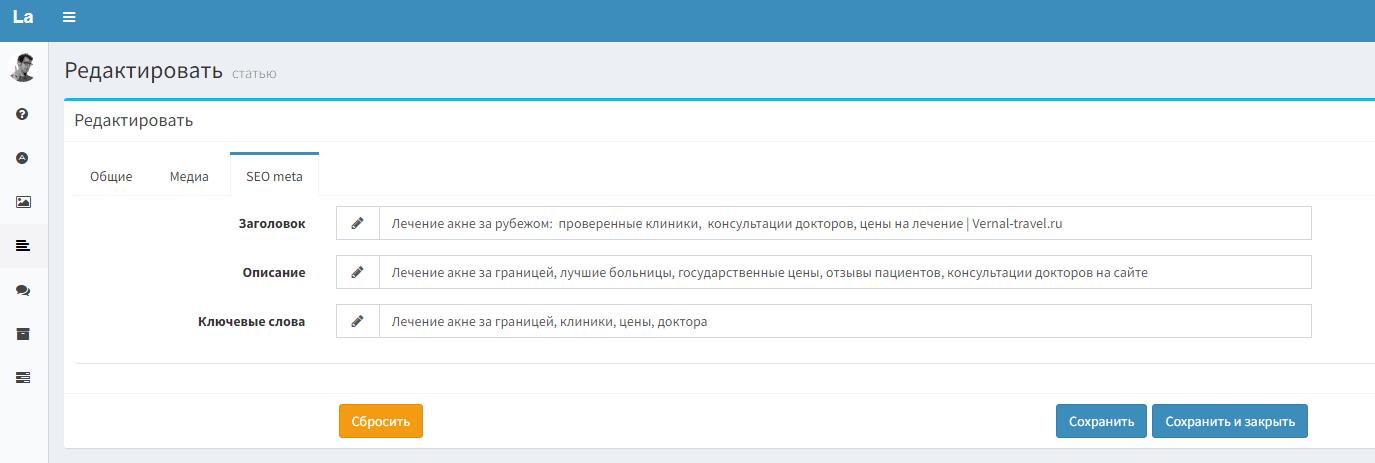Viewport: 1375px width, 463px height.
Task: Click the Сохранить button
Action: [1101, 421]
